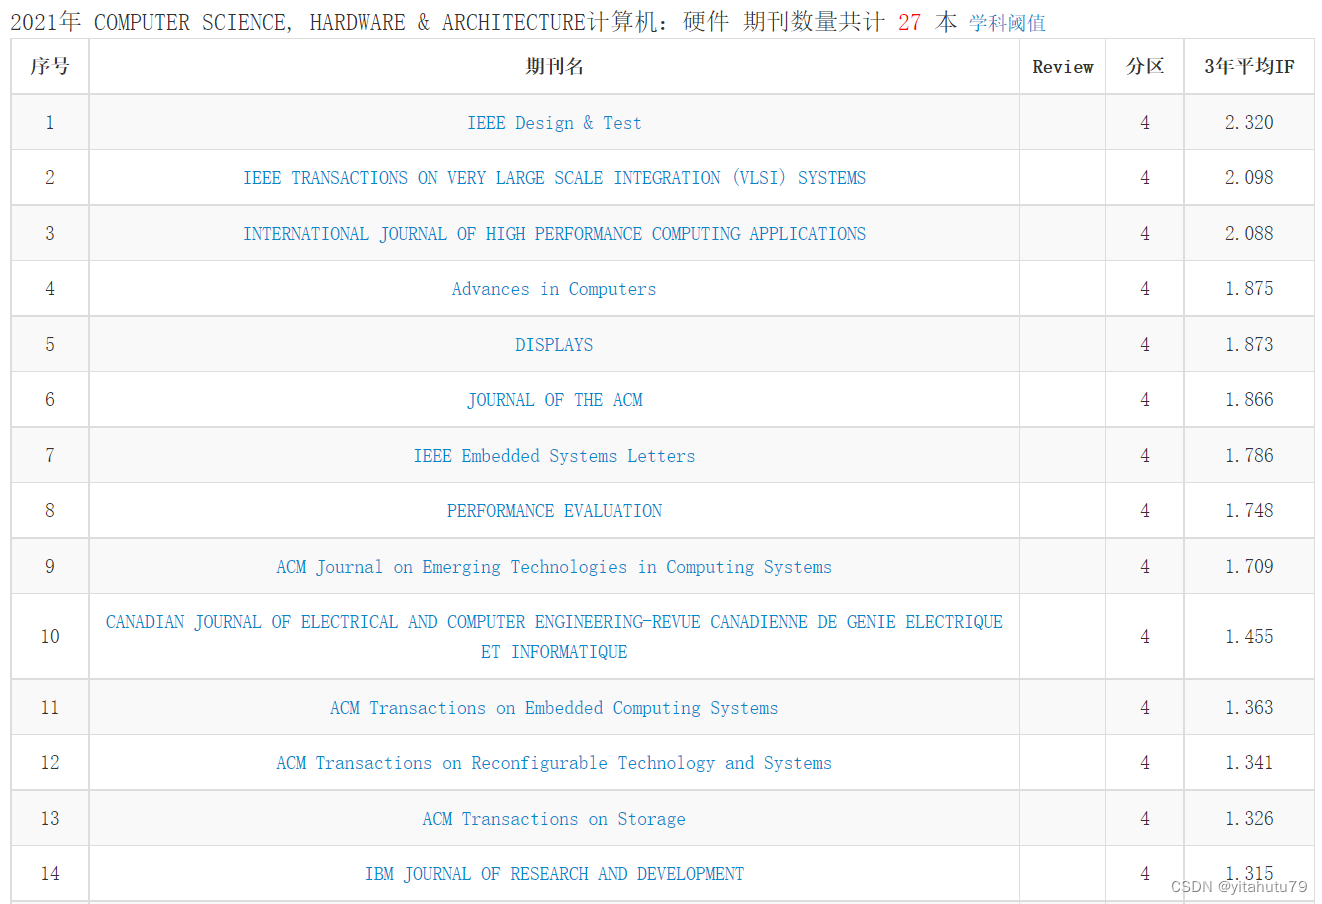Open the IEEE Design & Test journal link

554,123
